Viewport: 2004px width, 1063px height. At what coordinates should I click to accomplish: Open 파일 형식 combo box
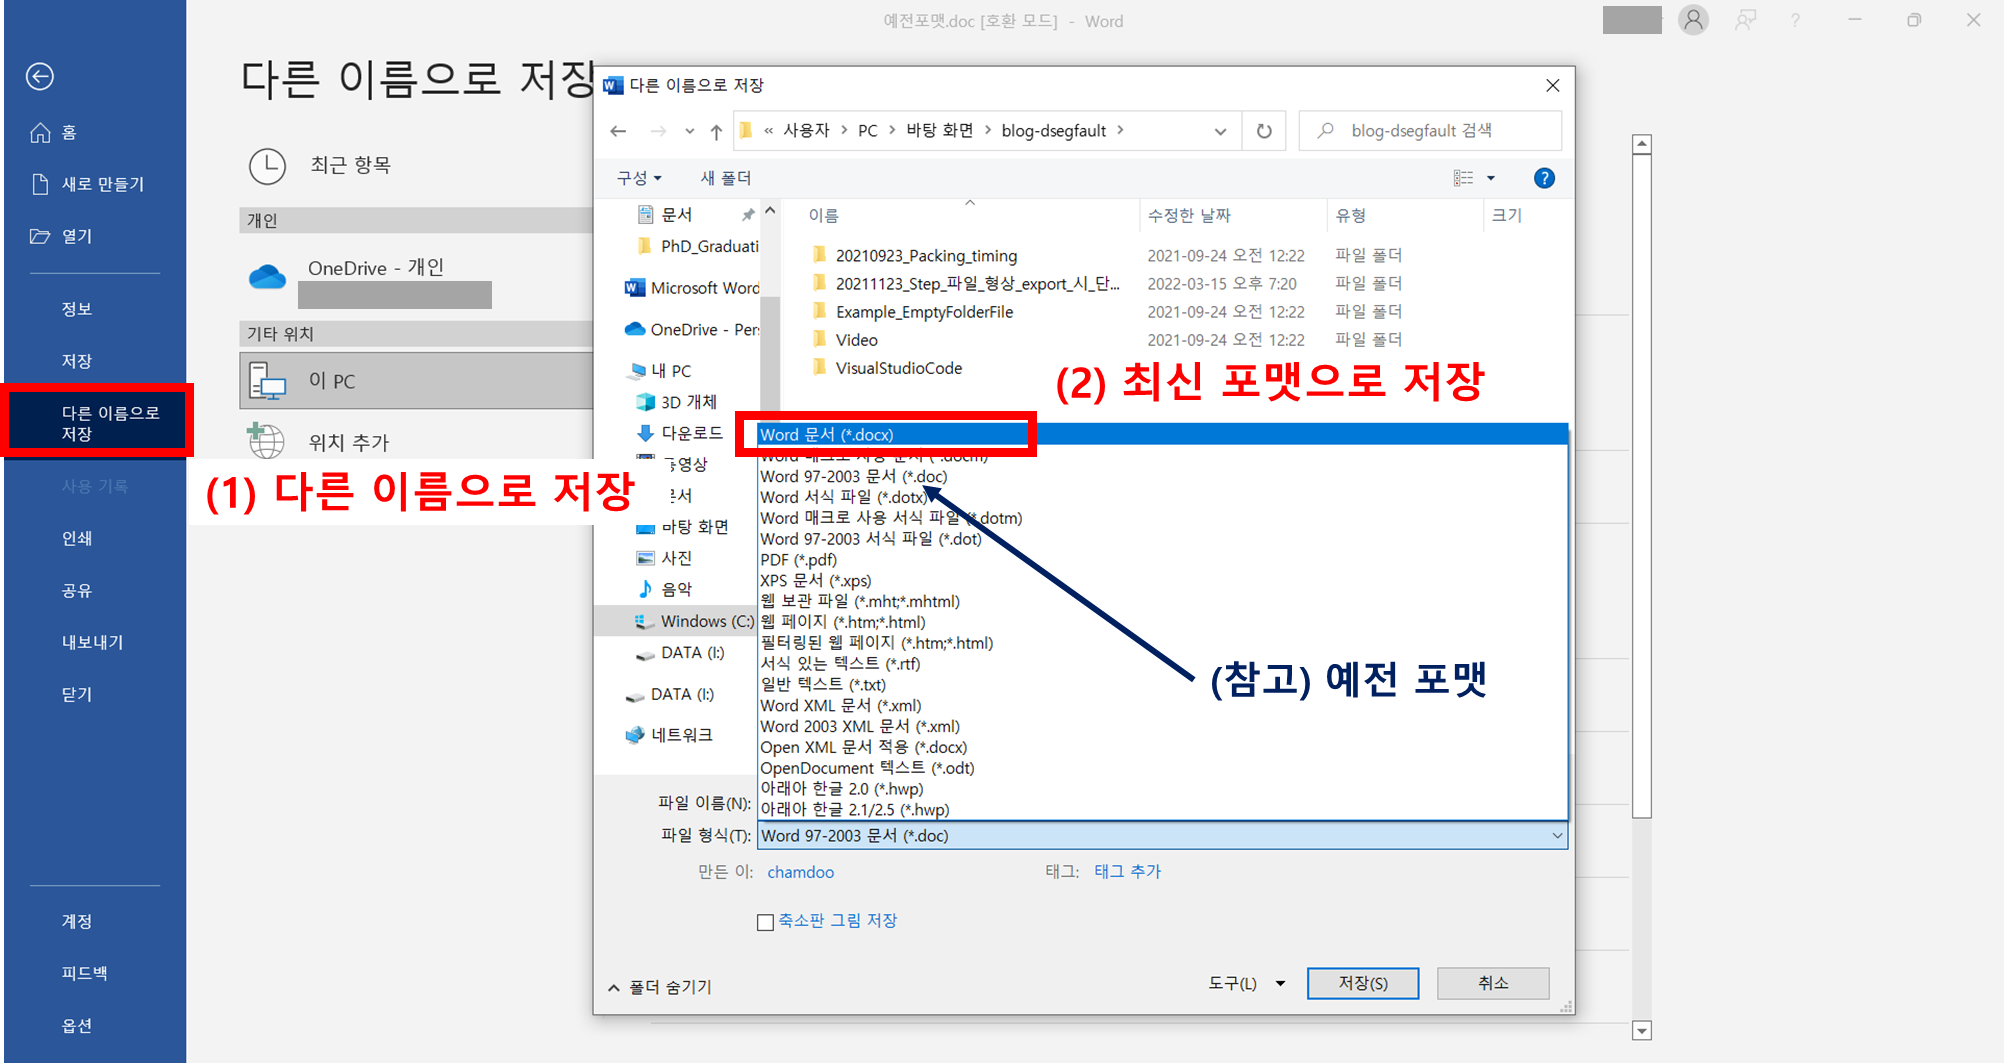pos(1162,836)
